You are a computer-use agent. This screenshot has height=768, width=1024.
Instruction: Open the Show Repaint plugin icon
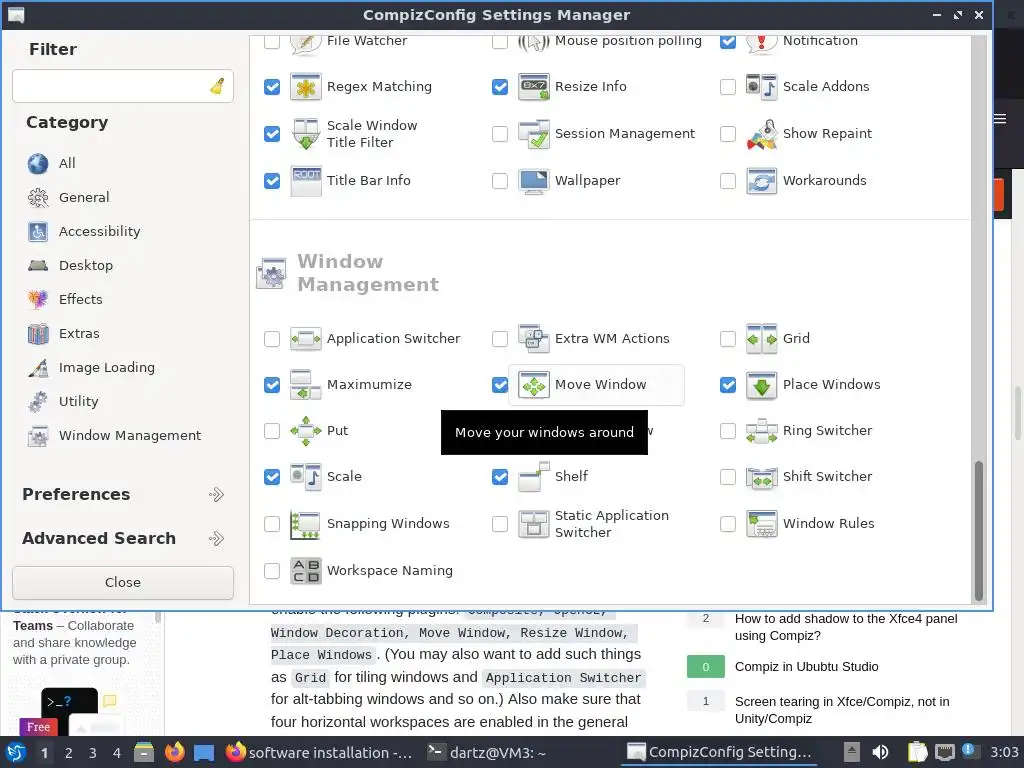761,134
